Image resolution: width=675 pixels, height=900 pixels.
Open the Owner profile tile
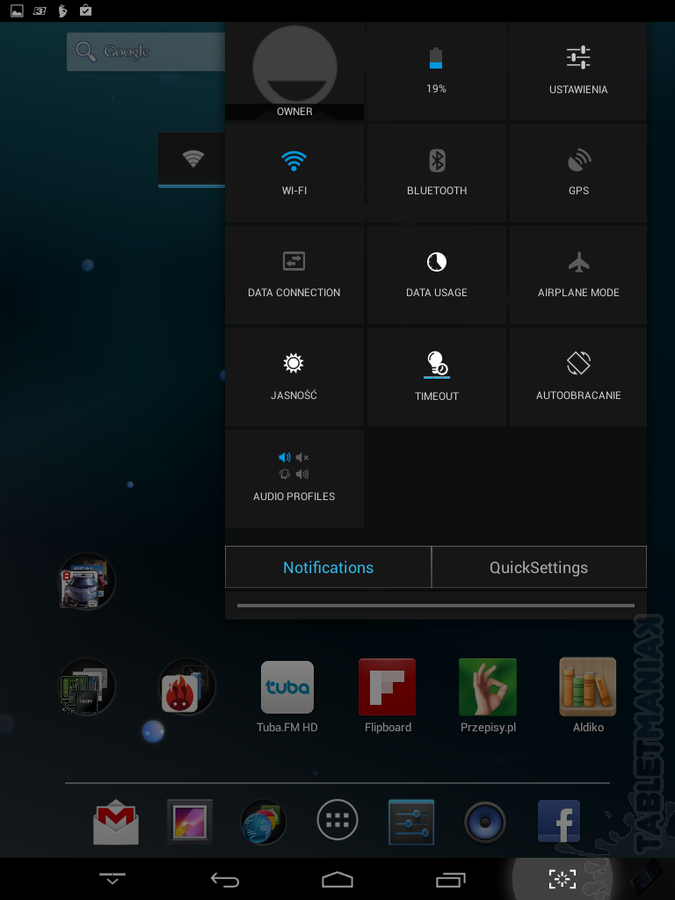(x=294, y=71)
